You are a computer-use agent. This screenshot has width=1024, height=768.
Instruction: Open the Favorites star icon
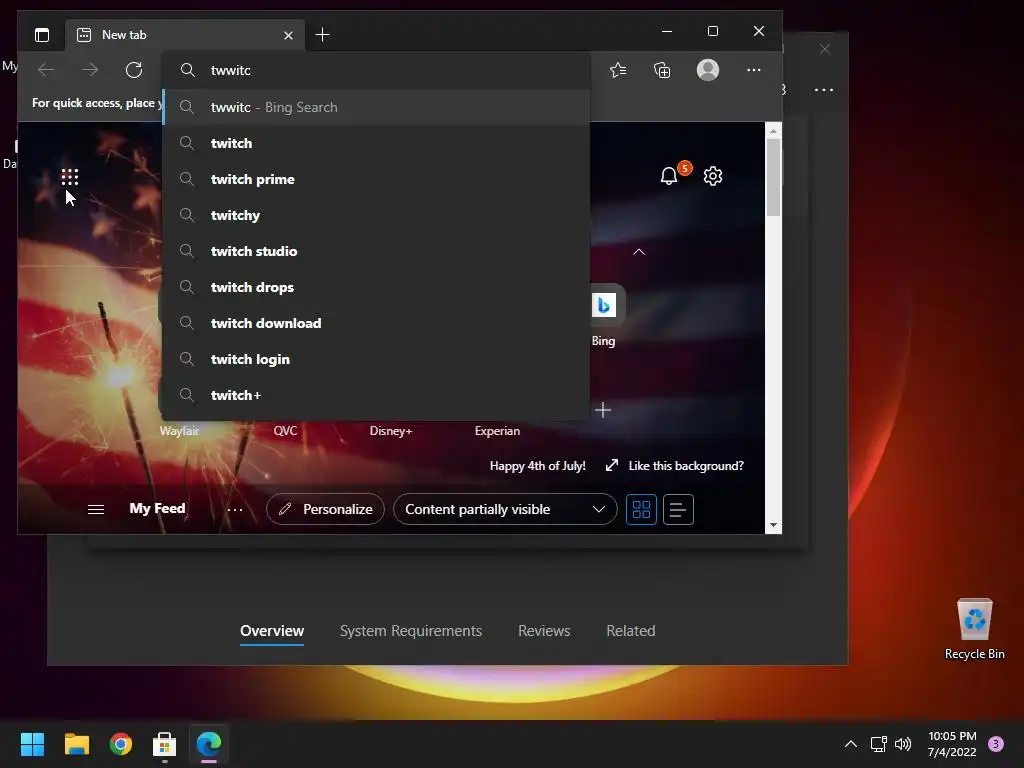coord(618,70)
